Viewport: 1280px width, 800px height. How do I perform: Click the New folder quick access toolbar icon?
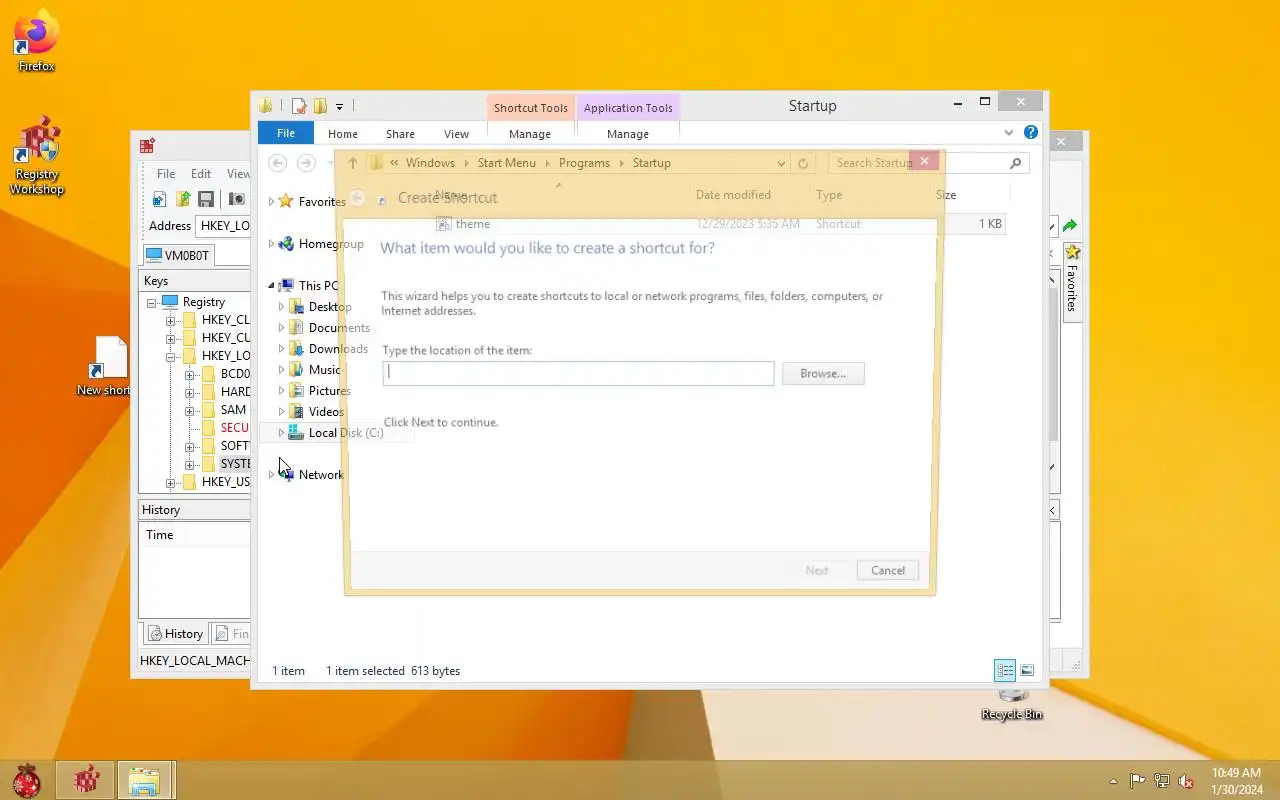point(320,106)
